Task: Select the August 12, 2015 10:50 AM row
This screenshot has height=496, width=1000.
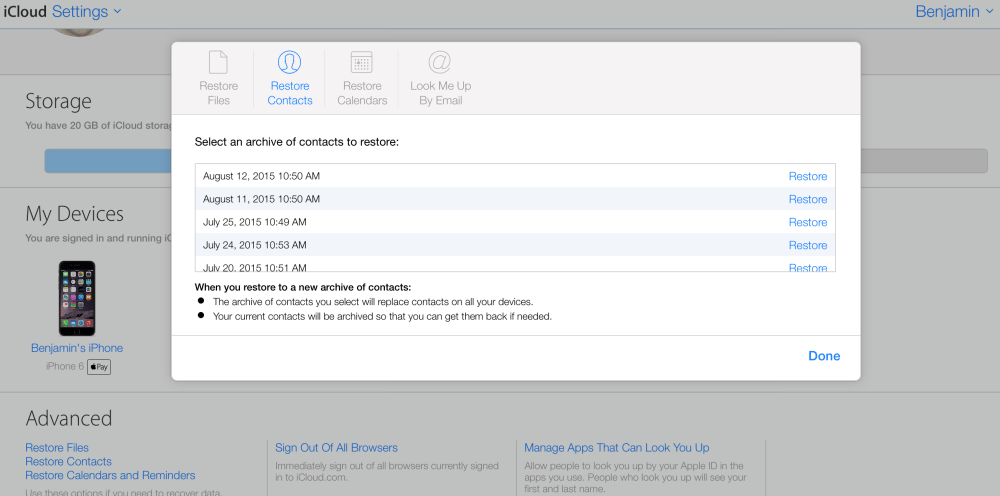Action: [515, 175]
